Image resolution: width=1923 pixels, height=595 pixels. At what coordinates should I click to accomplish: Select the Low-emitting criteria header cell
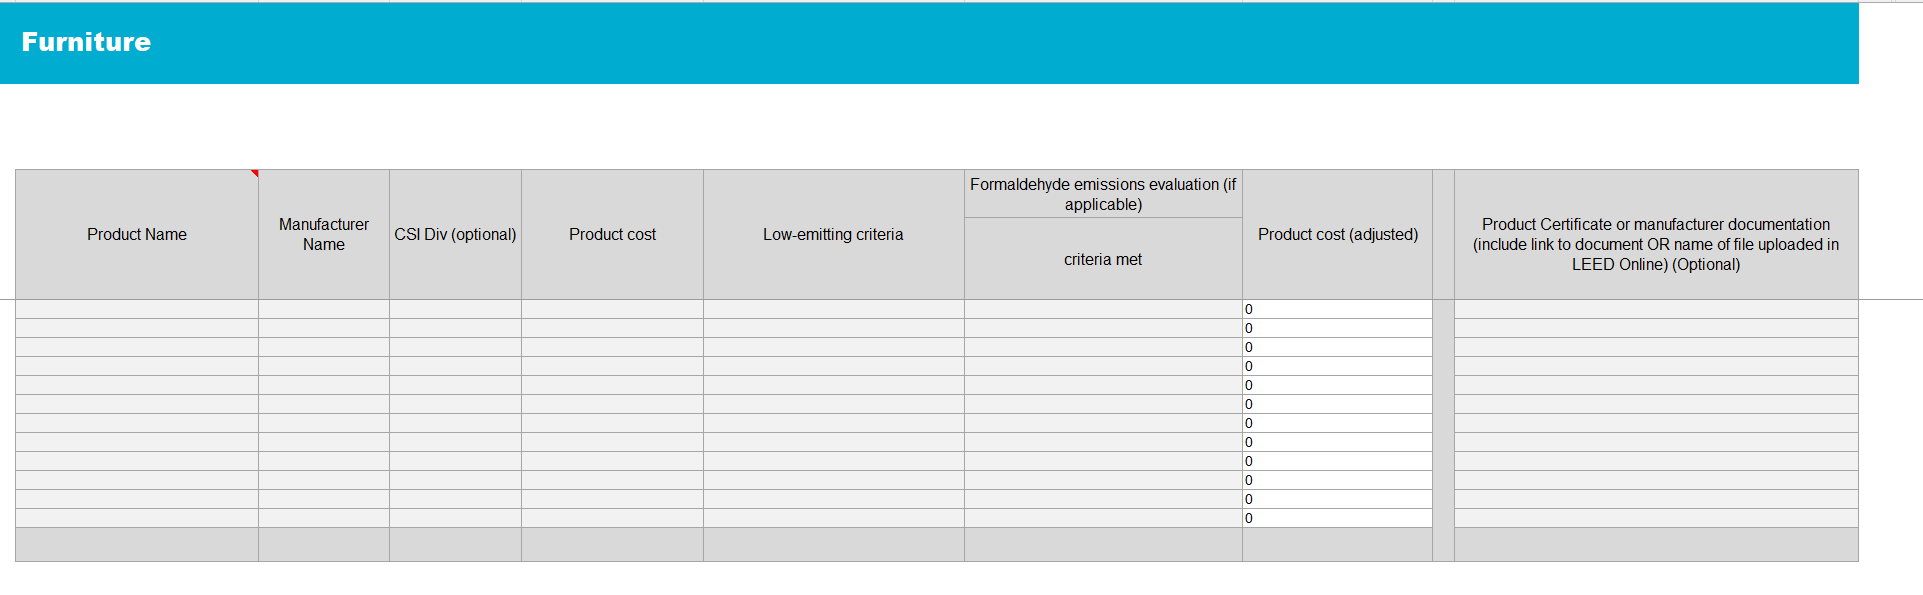coord(833,234)
